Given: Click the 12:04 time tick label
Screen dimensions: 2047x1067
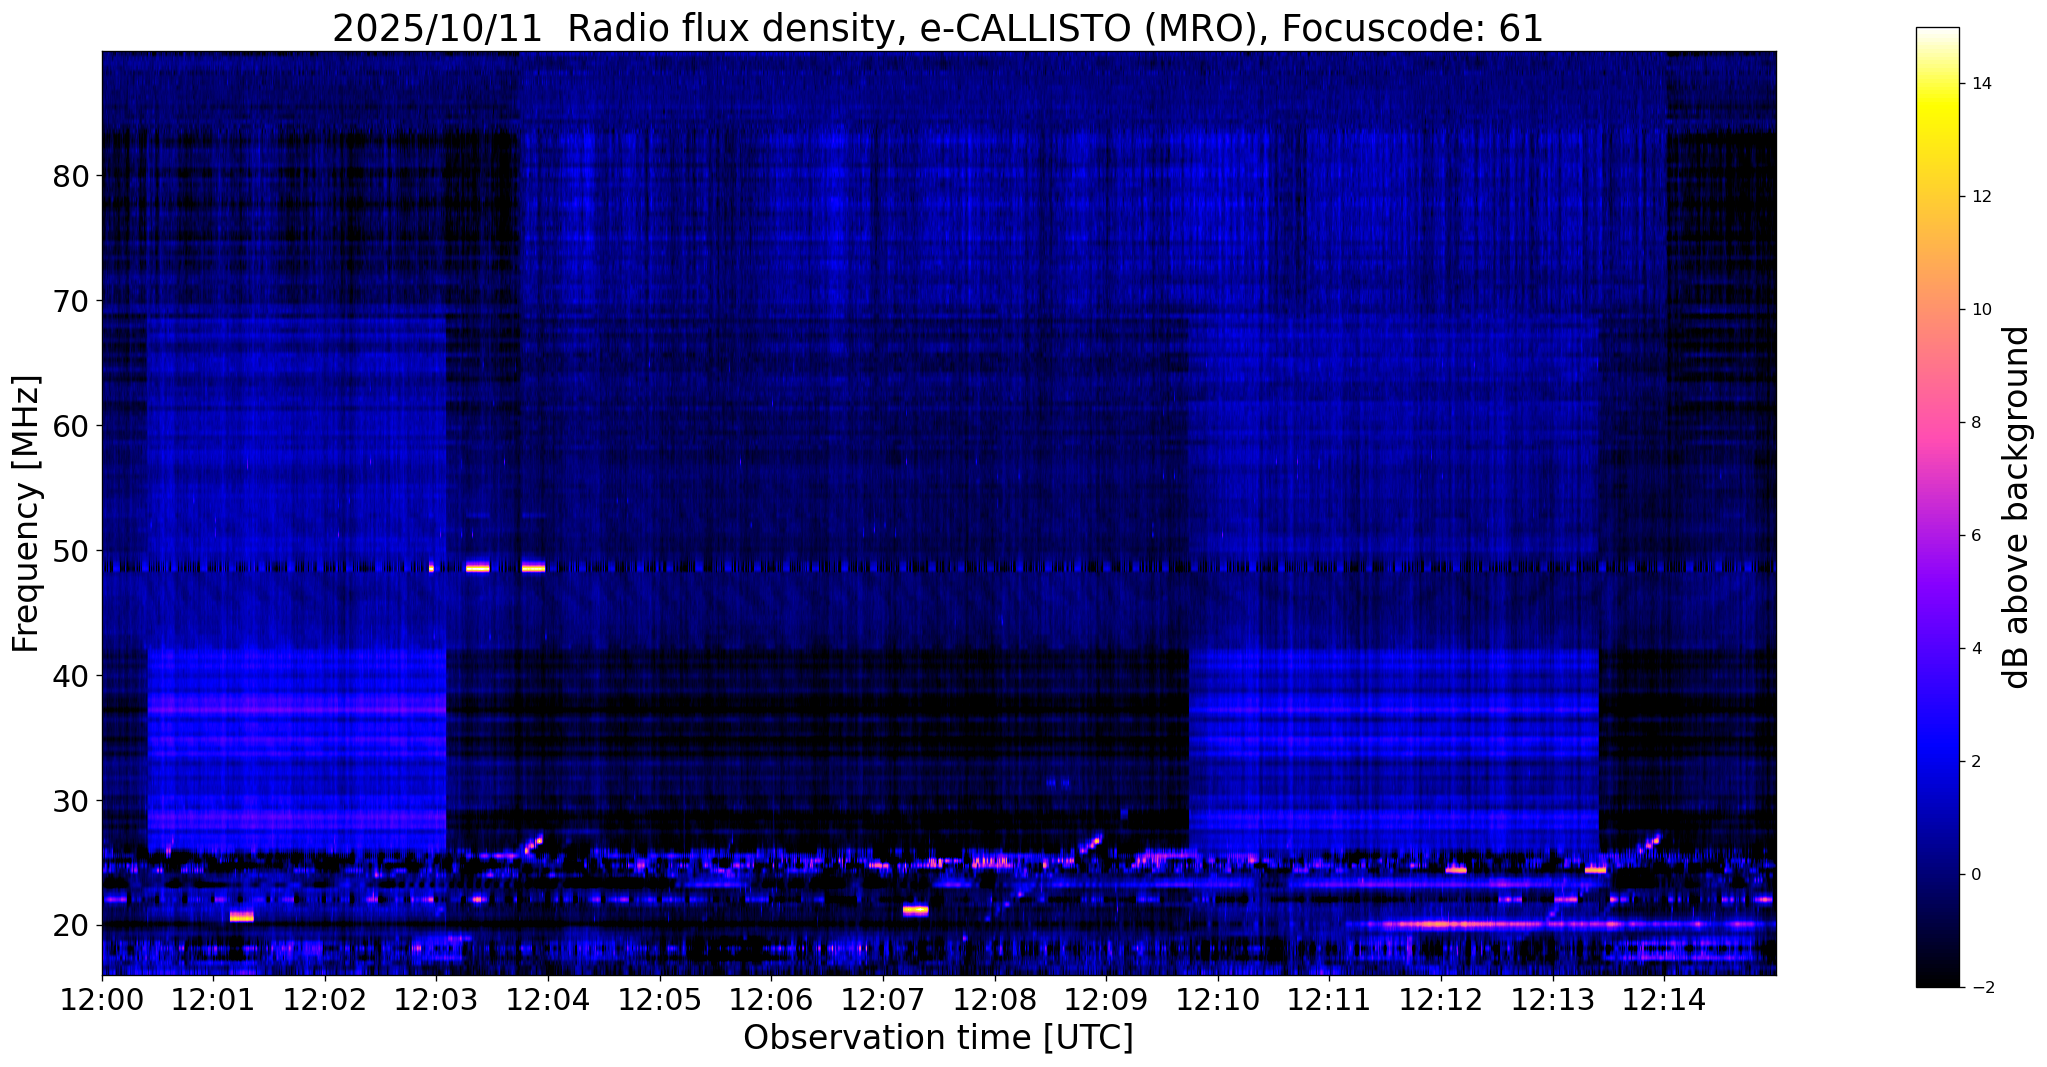Looking at the screenshot, I should pos(548,1000).
